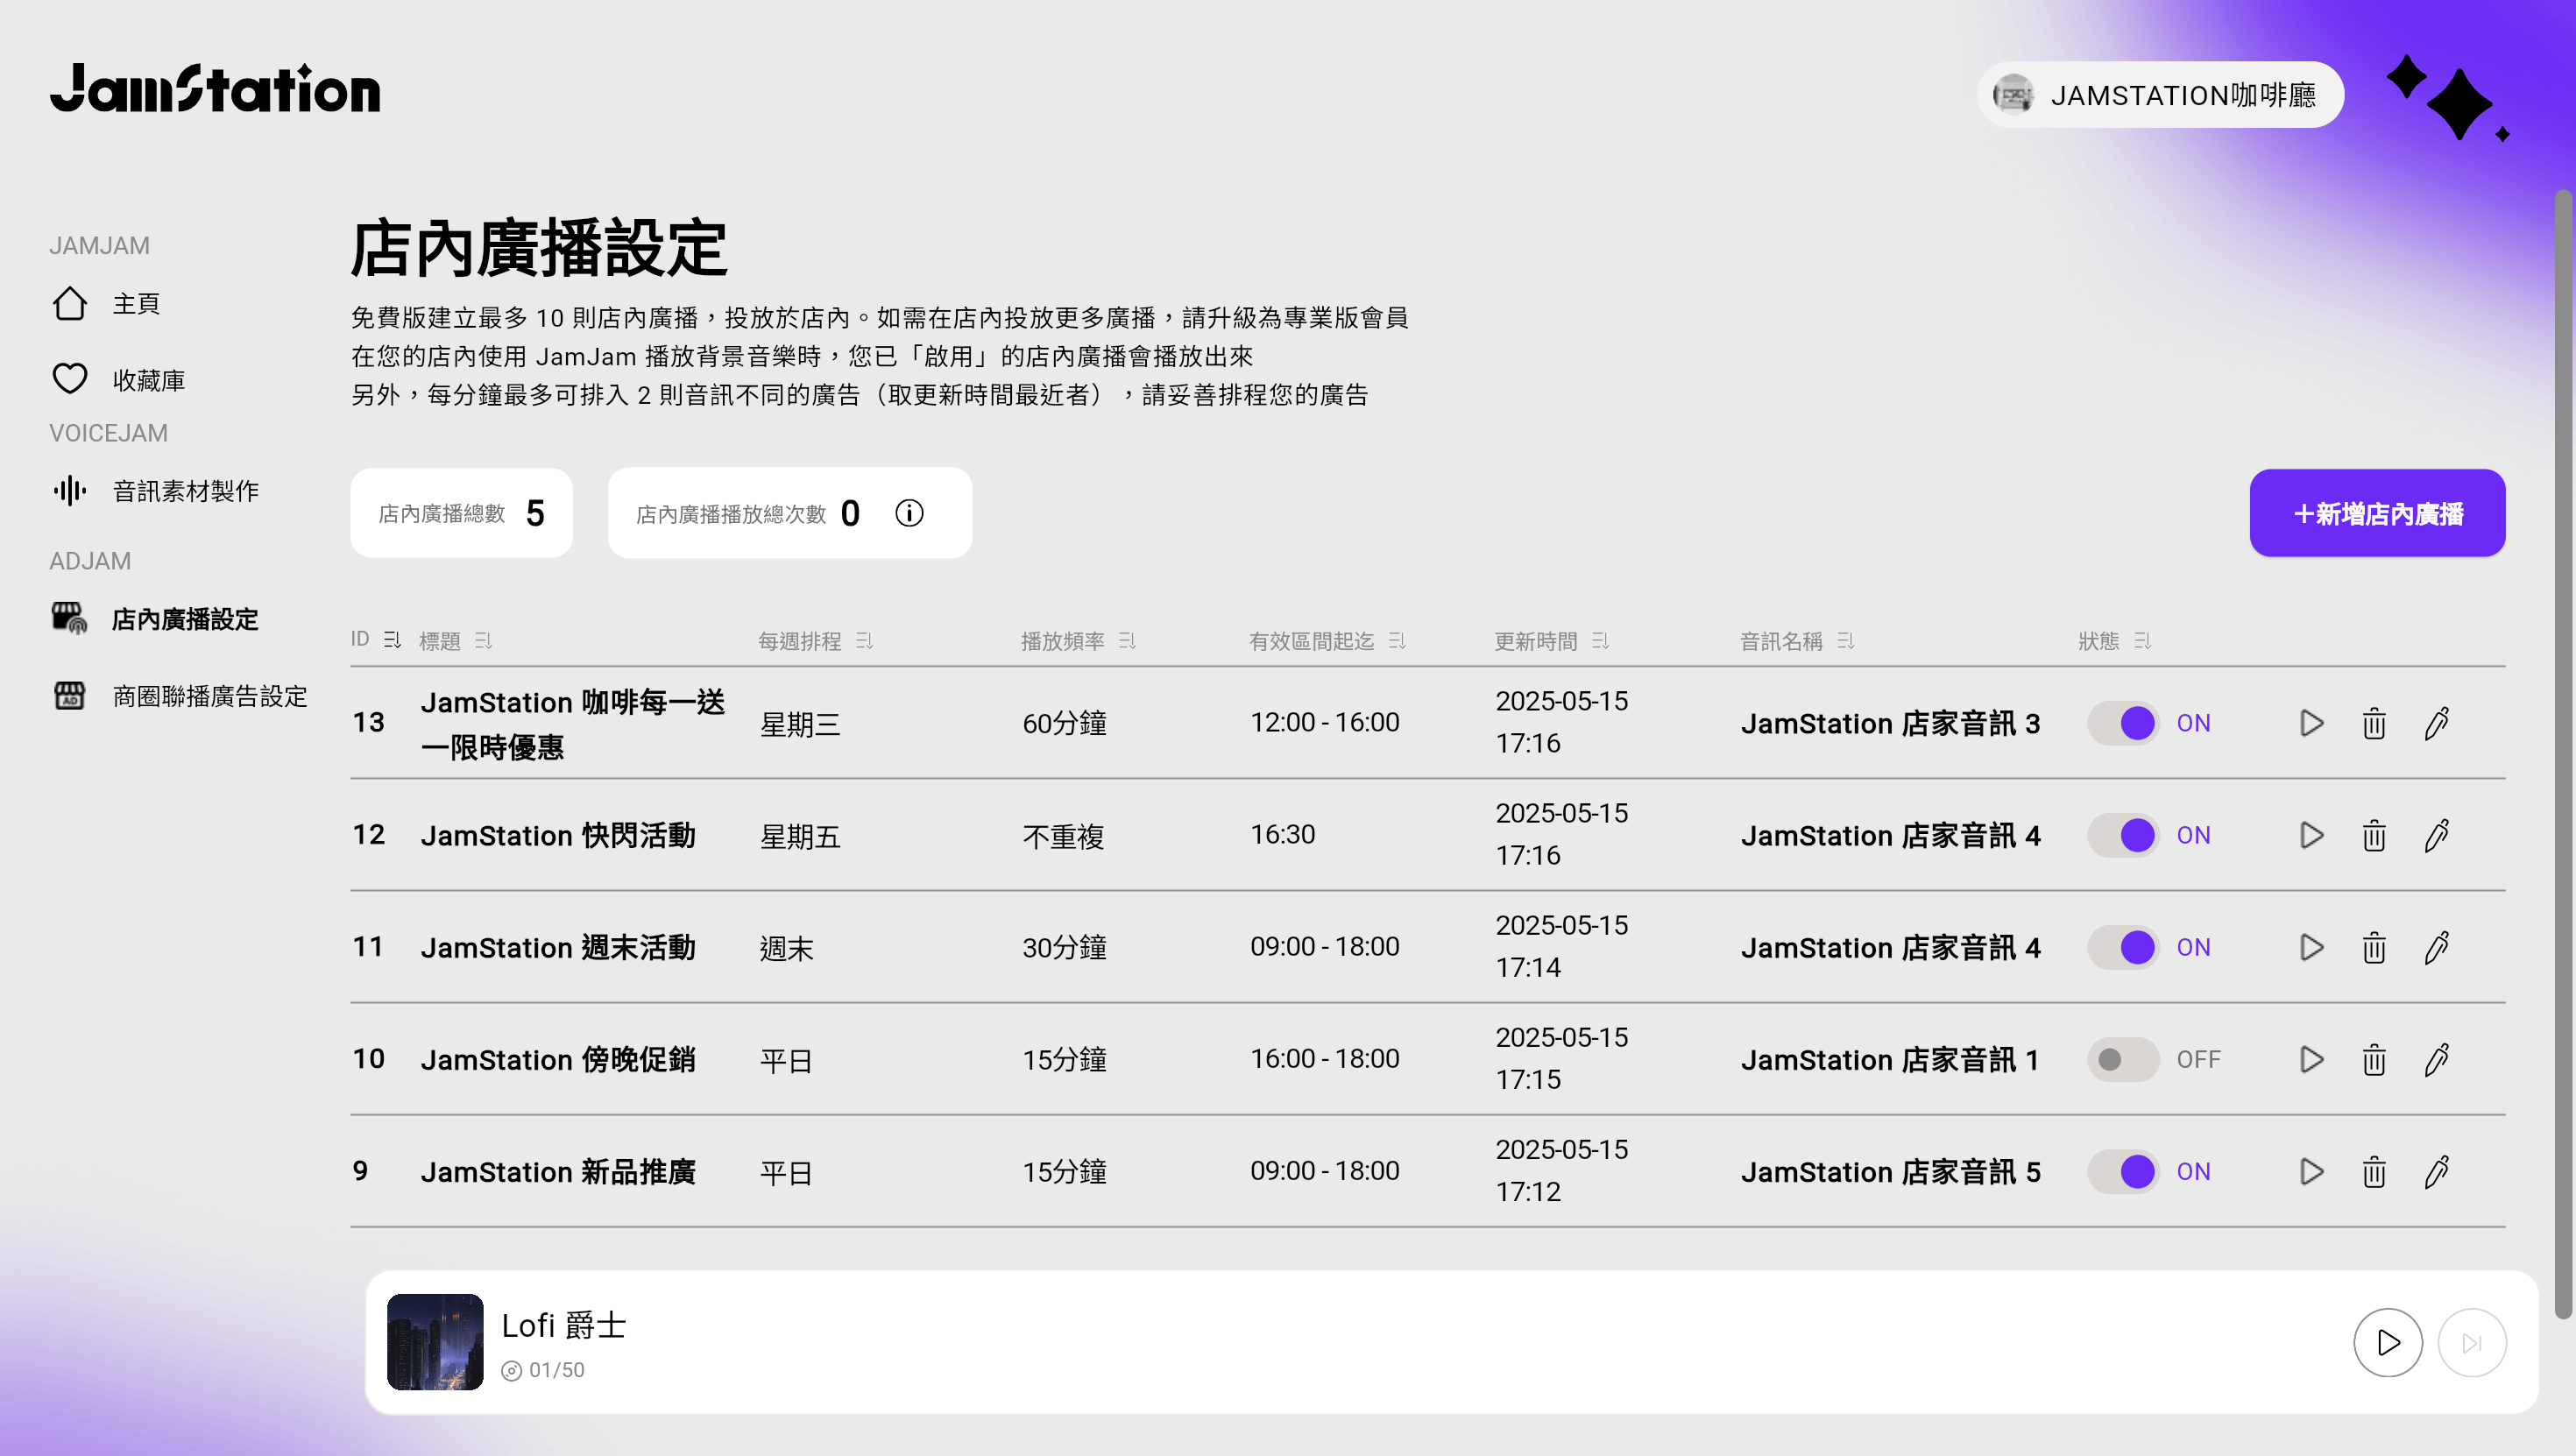Click title JamStation 新品推廣
The image size is (2576, 1456).
(x=558, y=1171)
